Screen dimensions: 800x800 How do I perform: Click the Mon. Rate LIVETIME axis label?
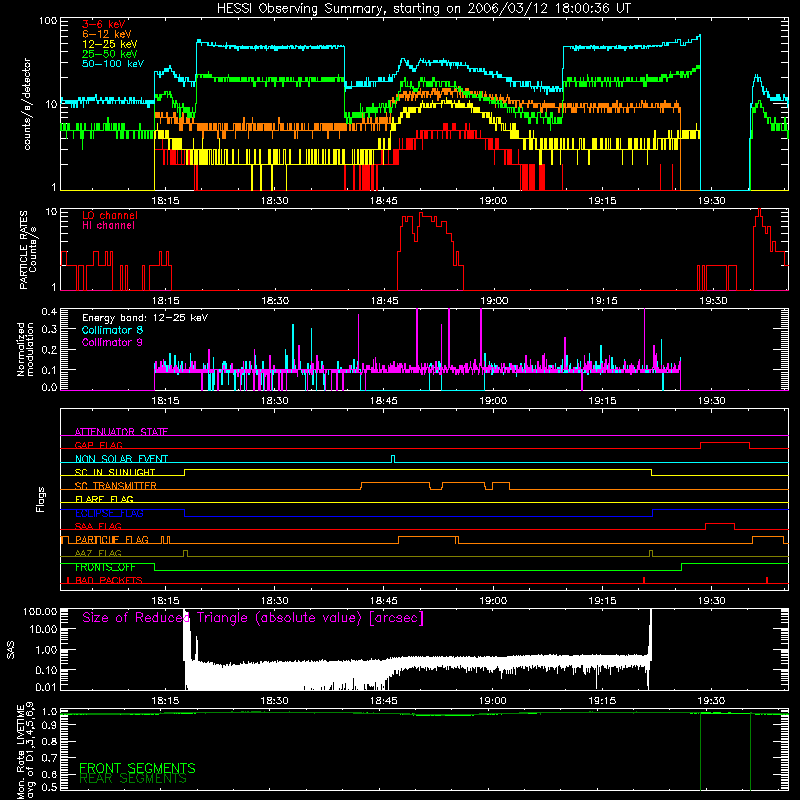click(25, 751)
